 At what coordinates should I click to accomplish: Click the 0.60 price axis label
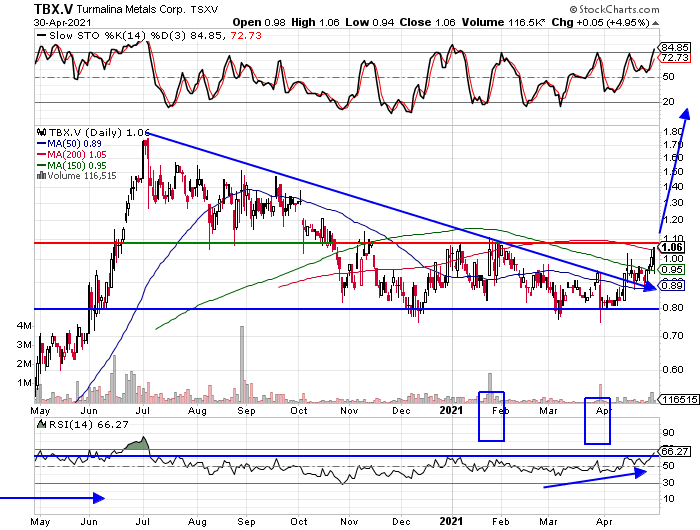[x=673, y=369]
